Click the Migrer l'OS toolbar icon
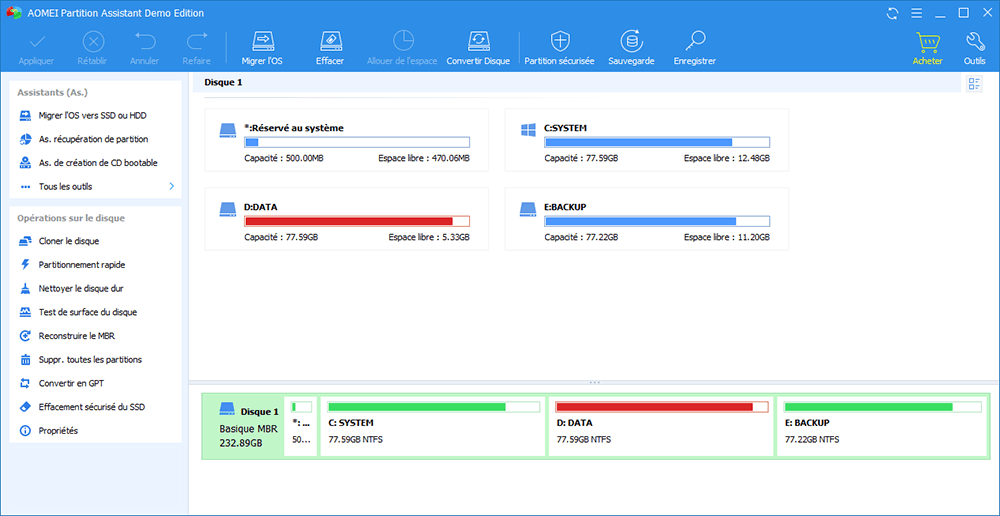The height and width of the screenshot is (516, 1000). (262, 41)
